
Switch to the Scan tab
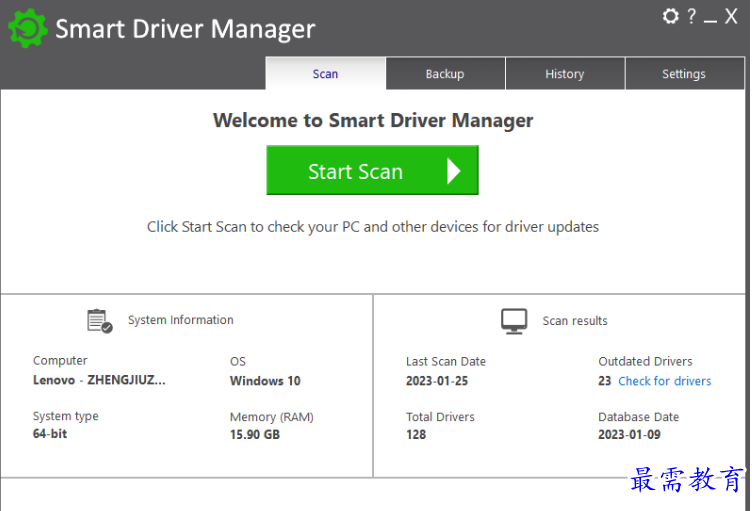click(x=326, y=73)
